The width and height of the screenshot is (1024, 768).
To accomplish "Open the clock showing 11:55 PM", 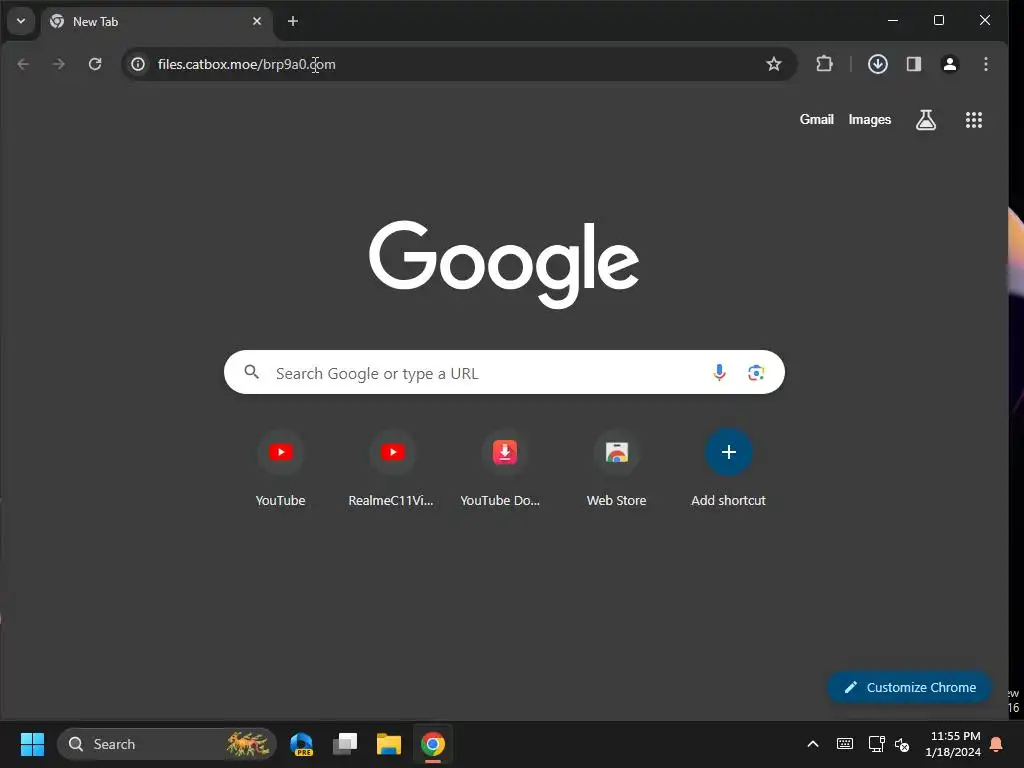I will (953, 744).
